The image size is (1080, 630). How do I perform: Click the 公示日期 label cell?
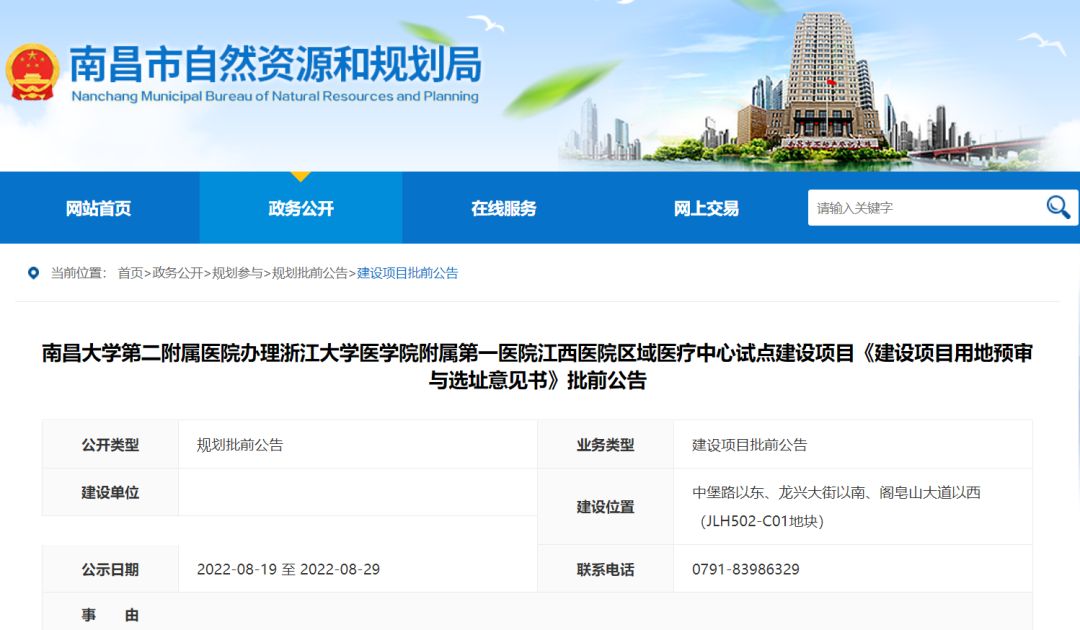(x=110, y=569)
